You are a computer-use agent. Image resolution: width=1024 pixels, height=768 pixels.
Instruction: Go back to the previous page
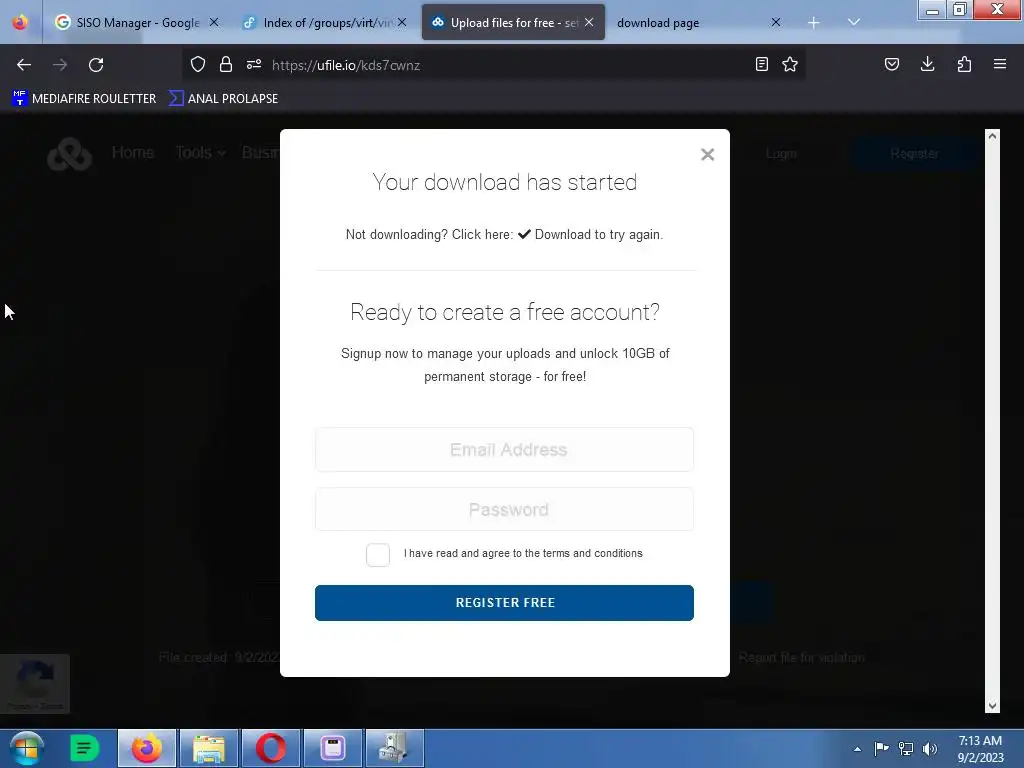coord(24,65)
